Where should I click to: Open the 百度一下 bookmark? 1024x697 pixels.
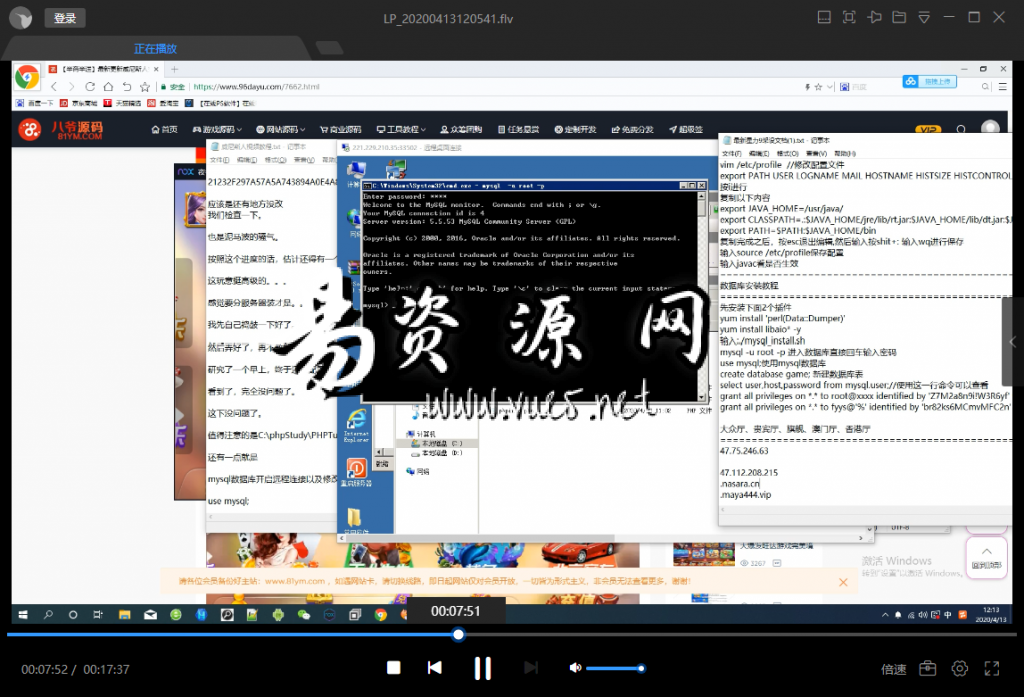click(x=35, y=103)
